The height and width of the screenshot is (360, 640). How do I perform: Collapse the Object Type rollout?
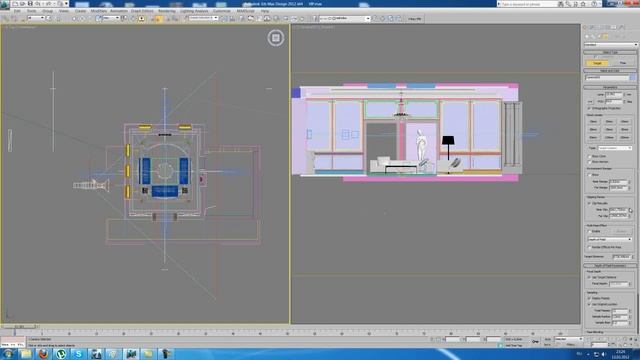pyautogui.click(x=610, y=52)
